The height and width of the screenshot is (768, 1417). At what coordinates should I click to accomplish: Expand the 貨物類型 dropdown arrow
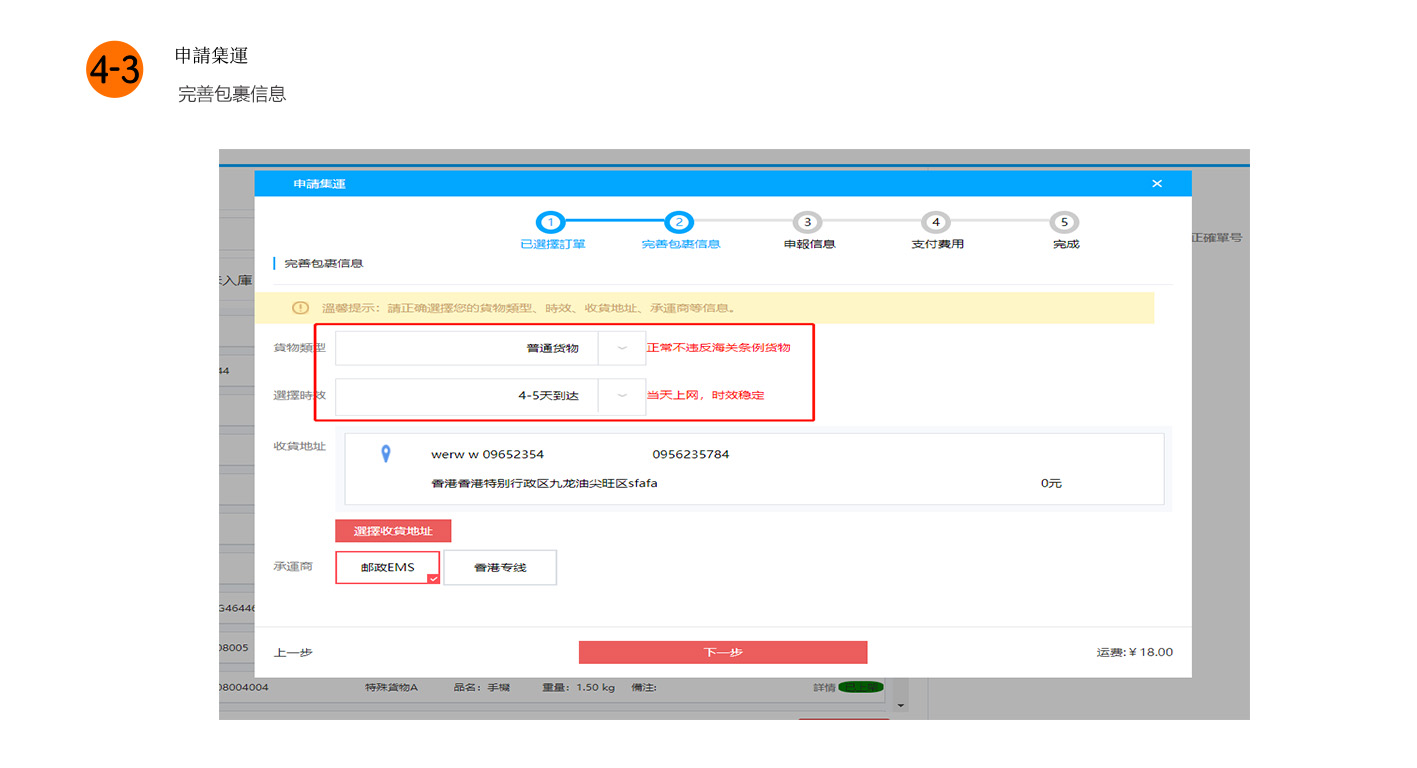pos(622,348)
